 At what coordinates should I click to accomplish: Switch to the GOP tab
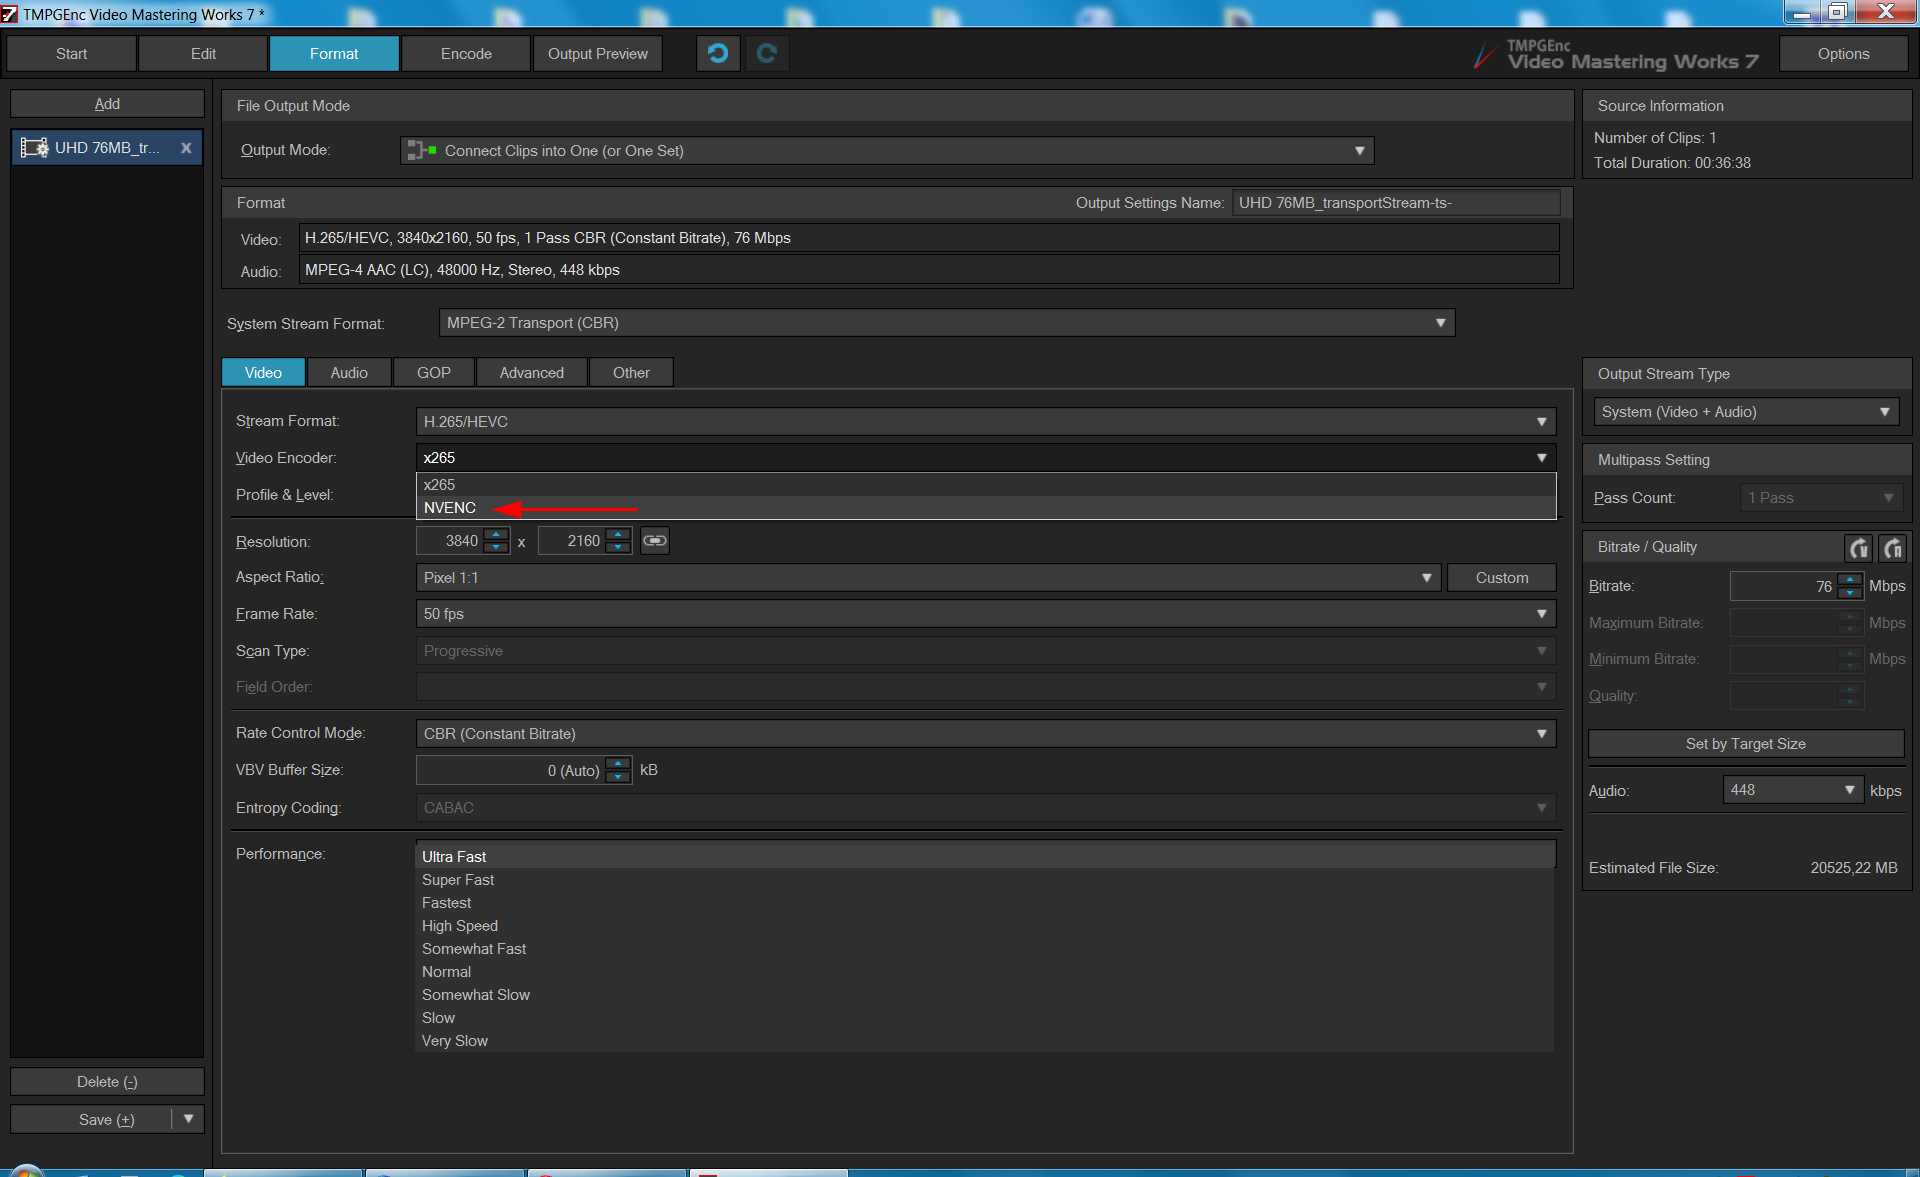pos(433,373)
